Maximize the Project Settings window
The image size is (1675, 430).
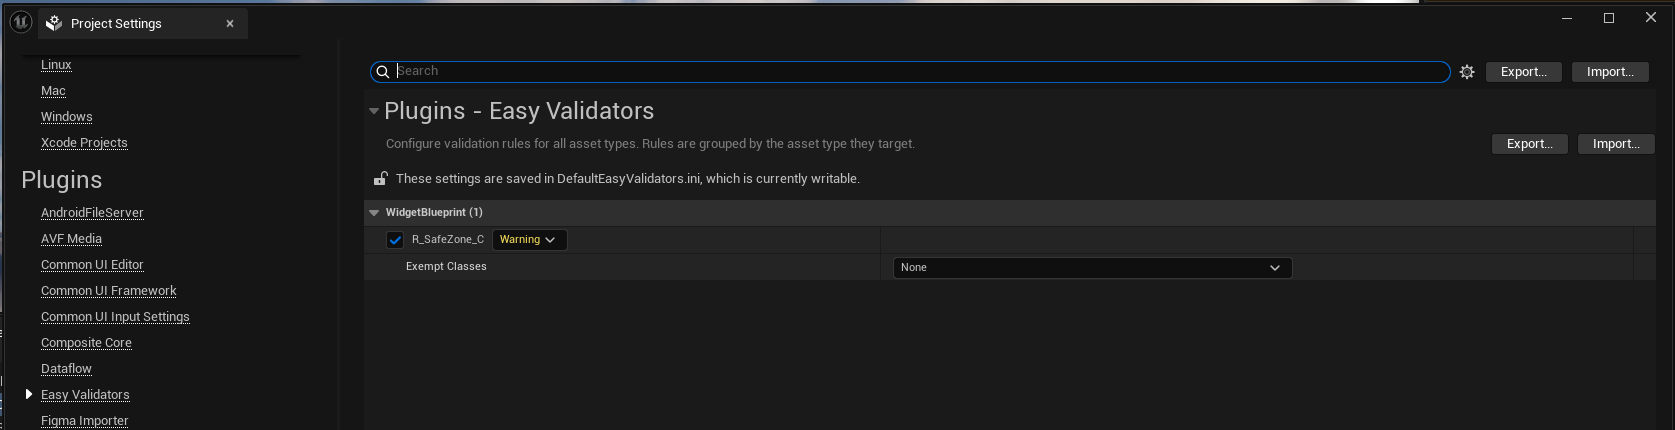(1609, 18)
